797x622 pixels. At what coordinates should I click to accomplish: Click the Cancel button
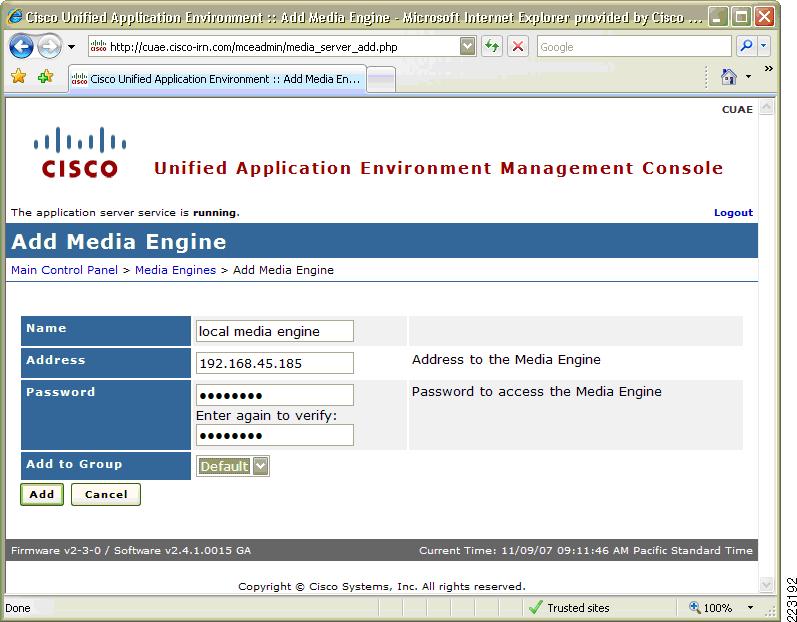pyautogui.click(x=106, y=494)
